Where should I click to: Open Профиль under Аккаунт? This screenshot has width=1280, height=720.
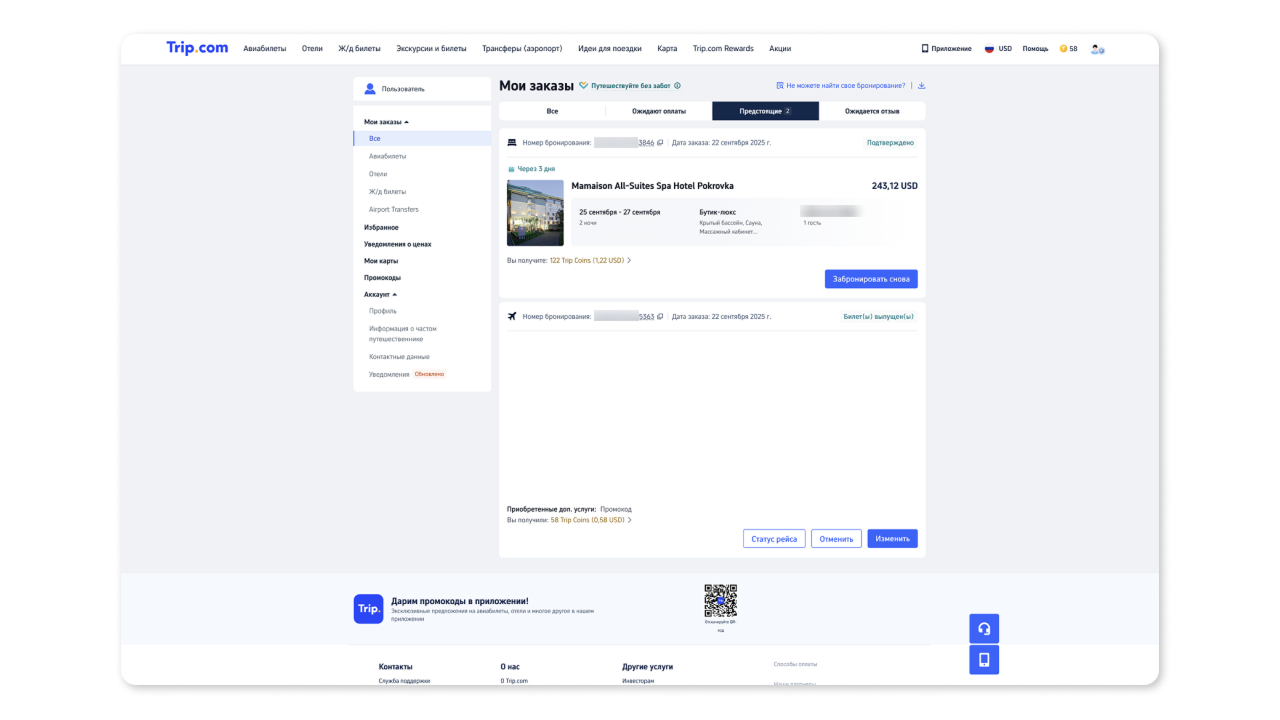[x=383, y=311]
